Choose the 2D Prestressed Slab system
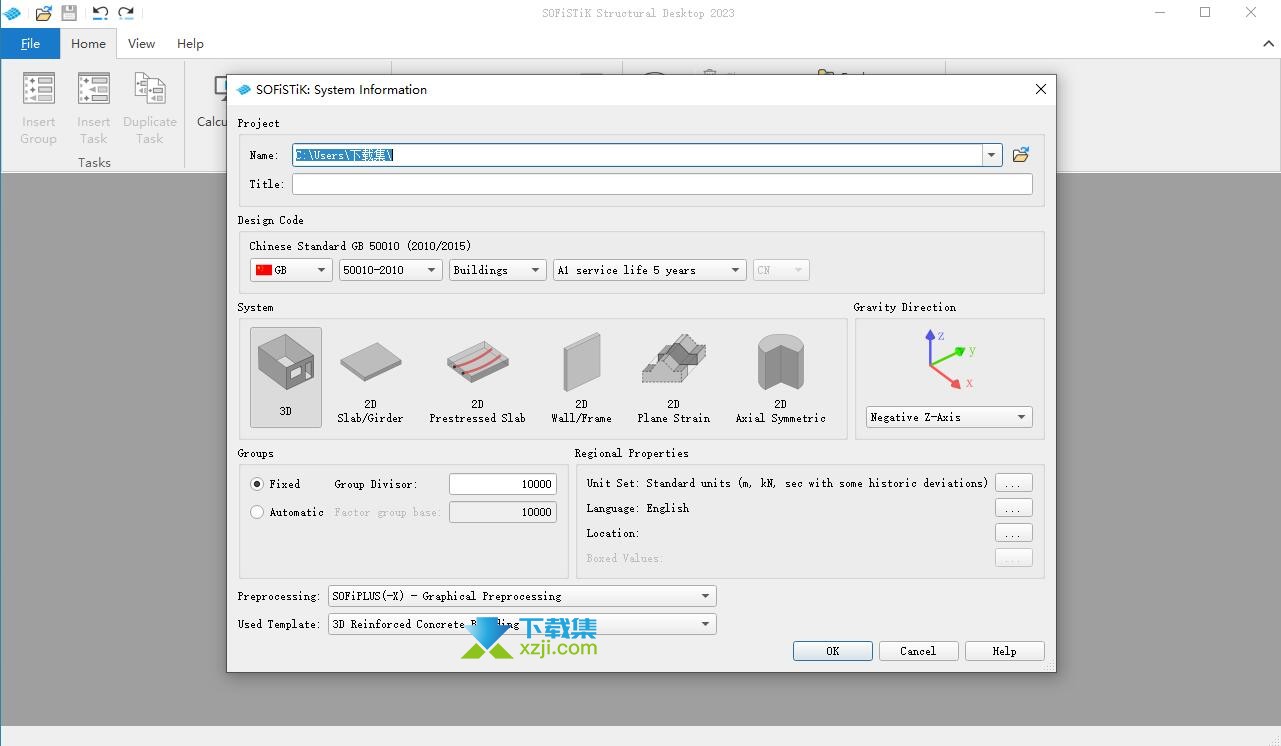The width and height of the screenshot is (1281, 746). 477,377
